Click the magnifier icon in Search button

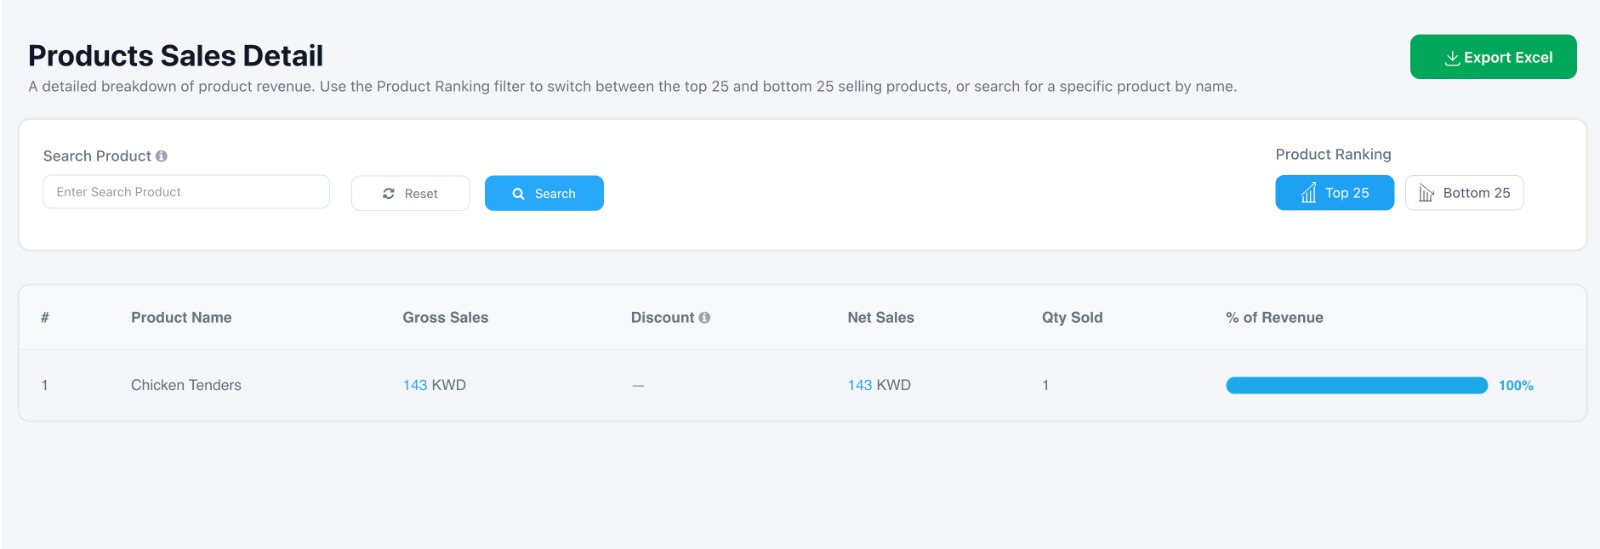click(519, 194)
